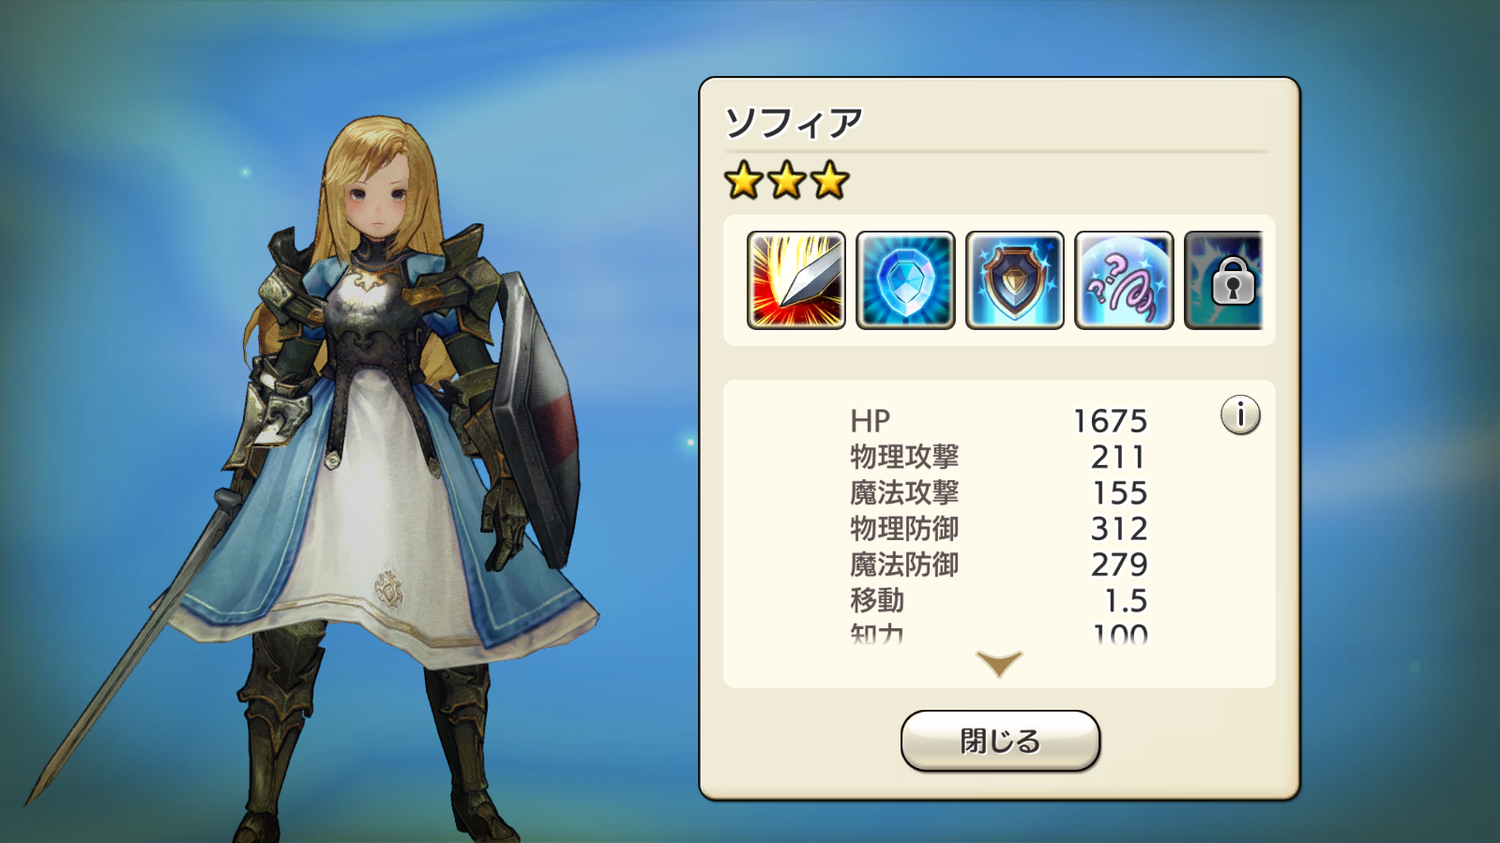
Task: Tap the sword slash skill icon
Action: point(796,280)
